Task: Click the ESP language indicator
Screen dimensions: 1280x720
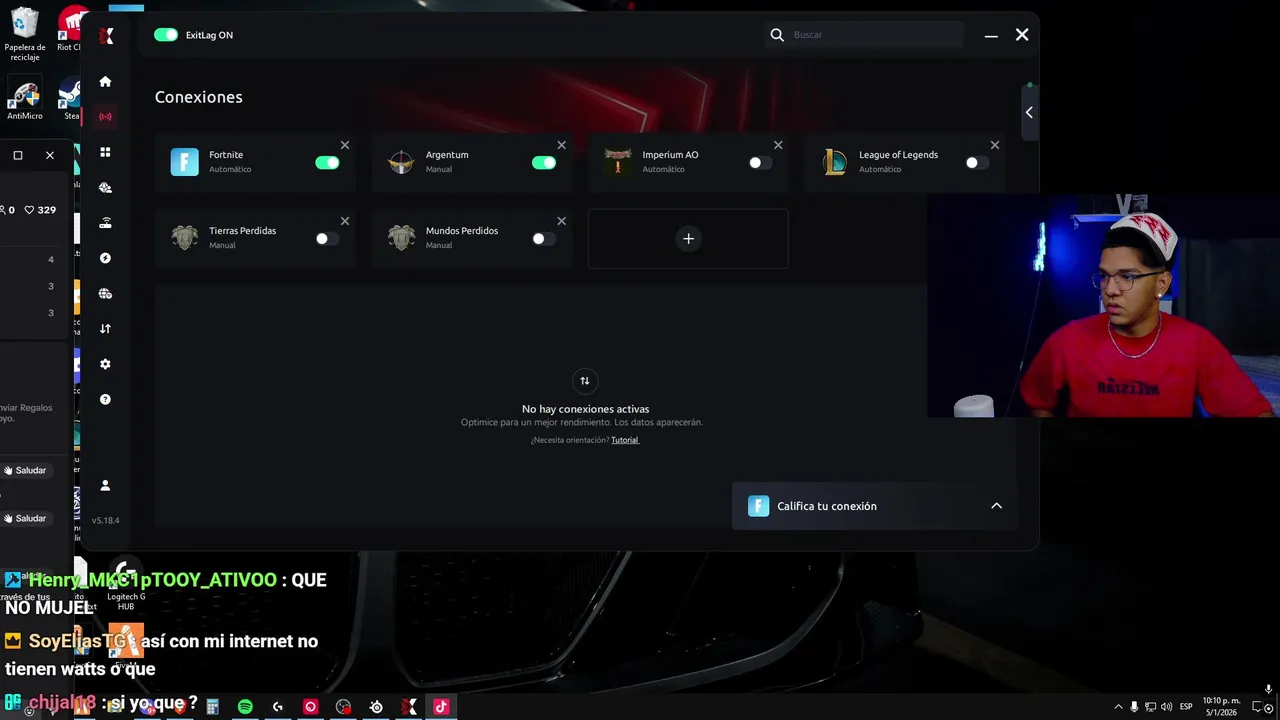Action: 1186,707
